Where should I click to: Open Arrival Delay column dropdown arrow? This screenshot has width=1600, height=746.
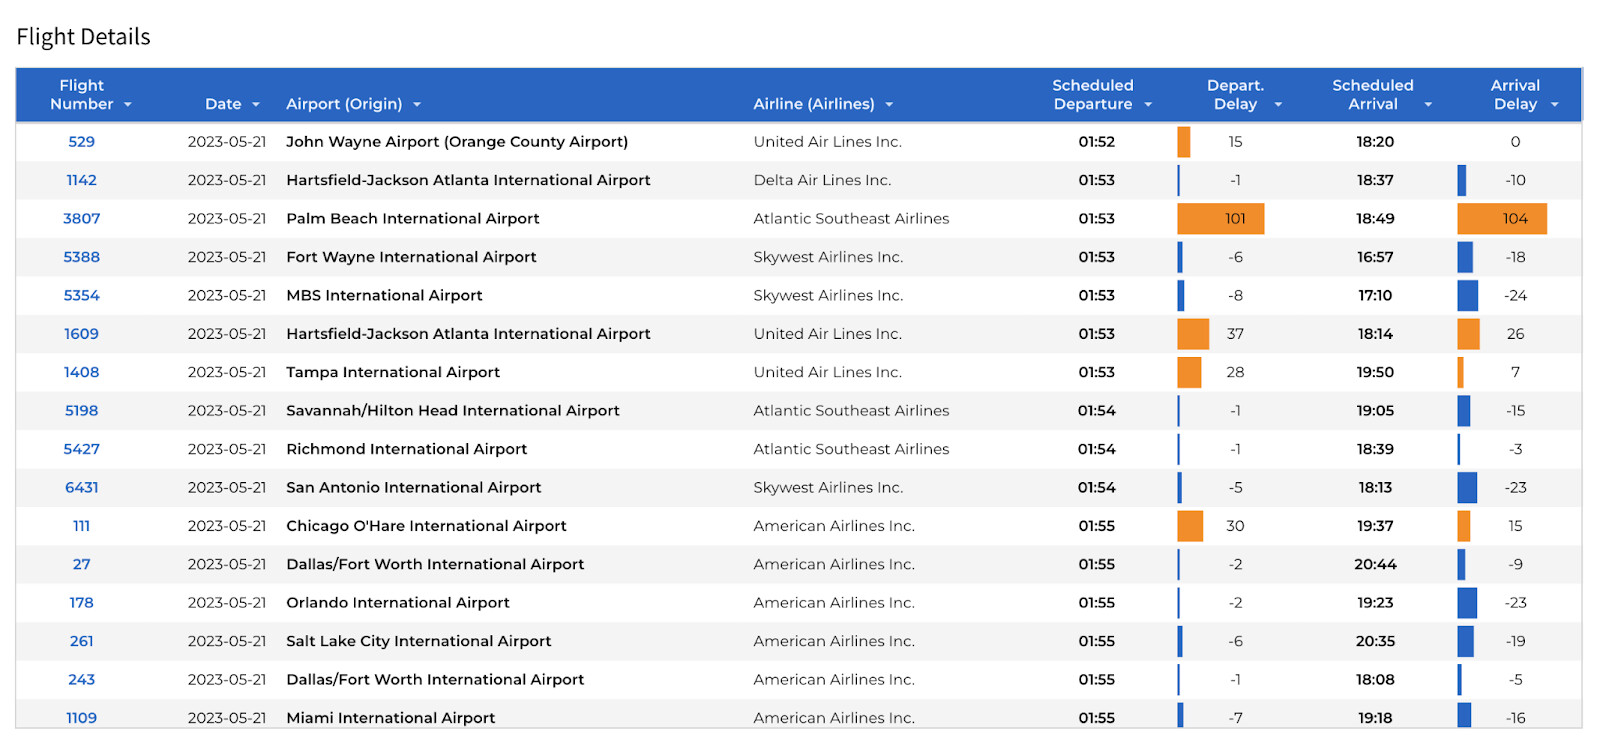click(1555, 105)
